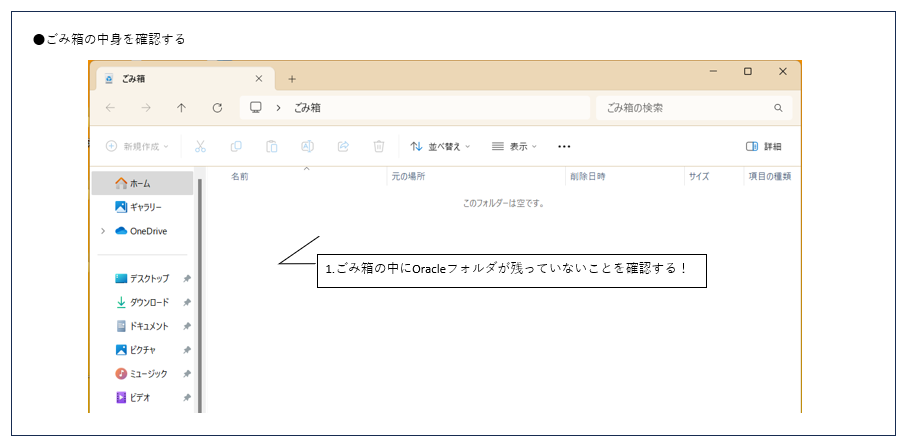Click the デスクトップ icon in sidebar
Image resolution: width=906 pixels, height=448 pixels.
coord(121,279)
